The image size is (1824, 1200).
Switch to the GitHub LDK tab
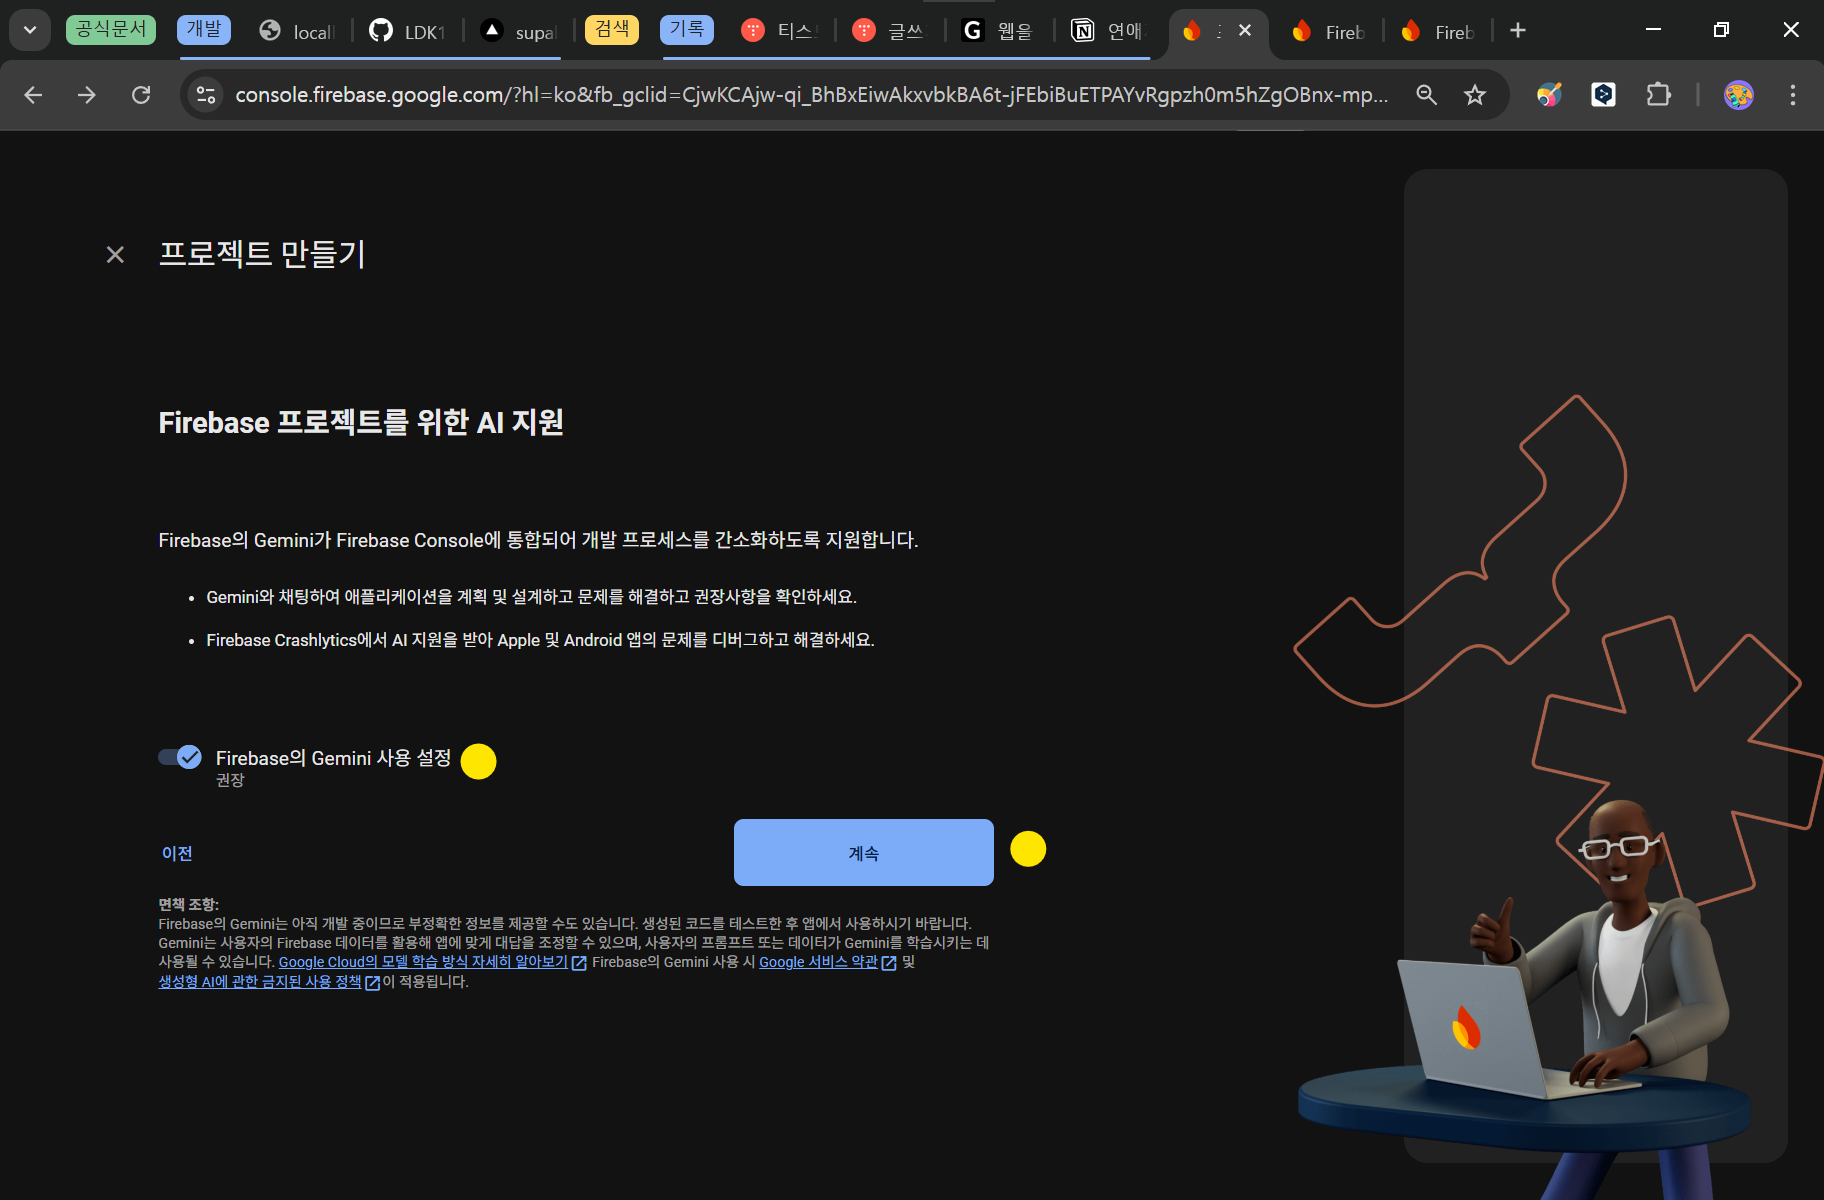tap(407, 31)
